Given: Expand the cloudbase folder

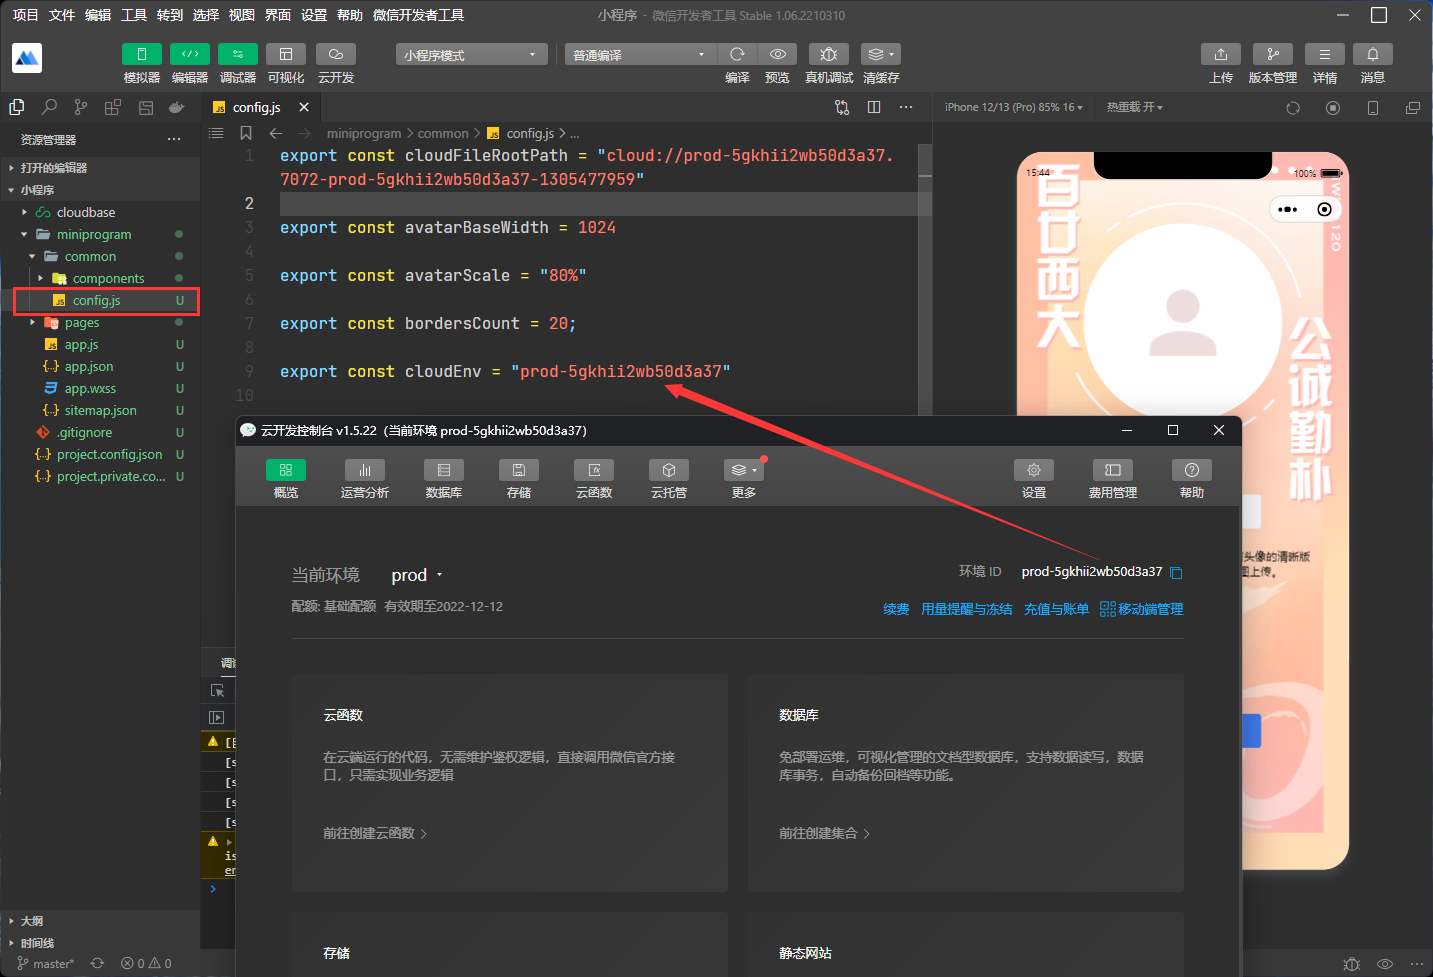Looking at the screenshot, I should [100, 212].
